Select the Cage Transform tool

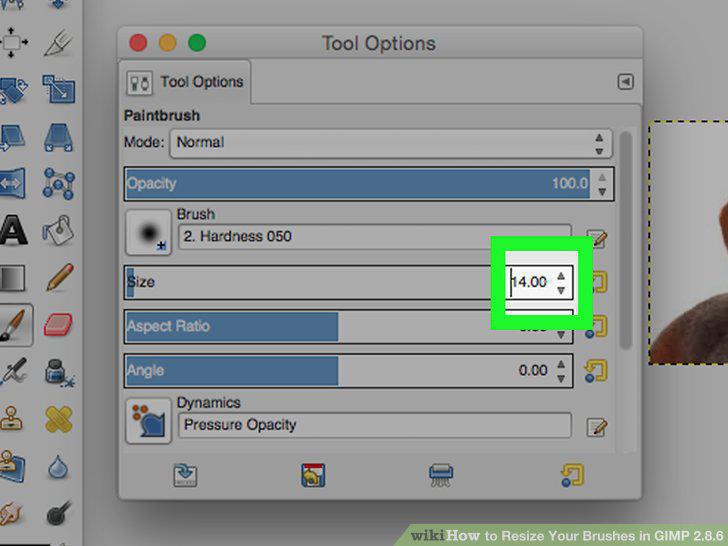point(58,184)
